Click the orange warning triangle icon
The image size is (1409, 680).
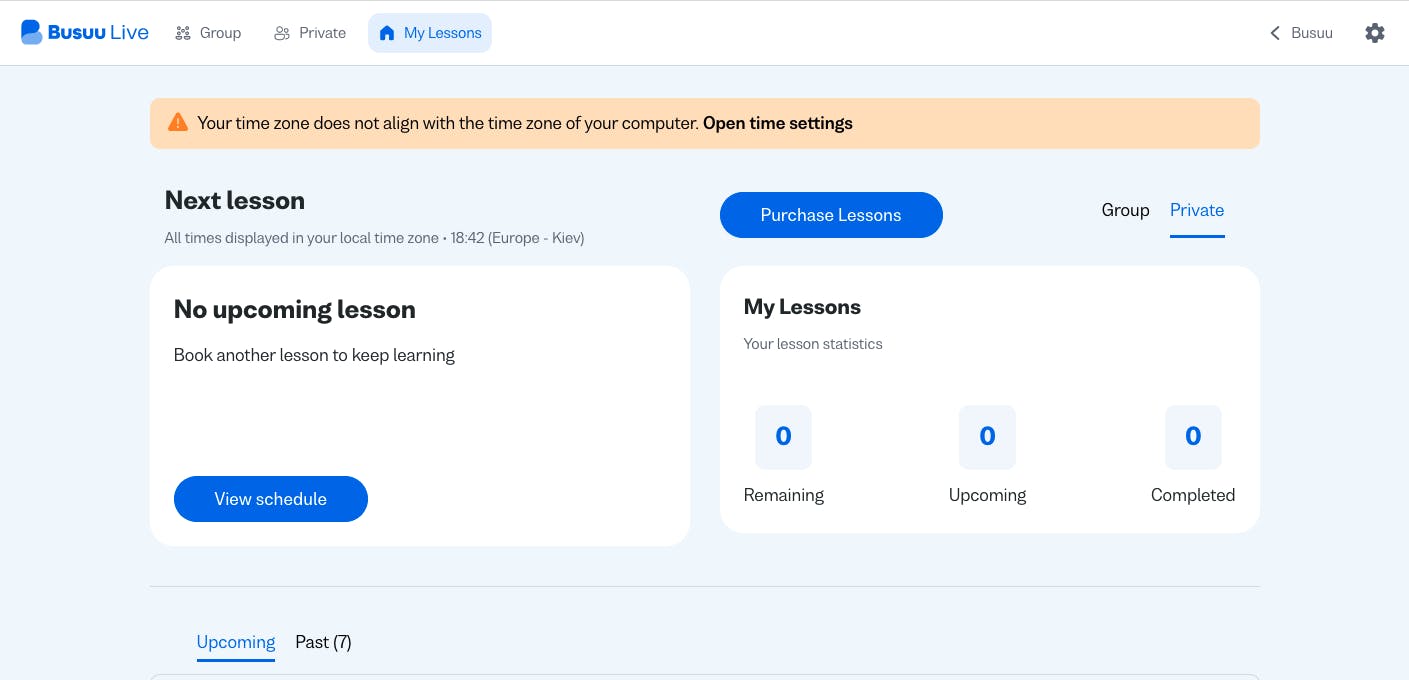pyautogui.click(x=178, y=123)
